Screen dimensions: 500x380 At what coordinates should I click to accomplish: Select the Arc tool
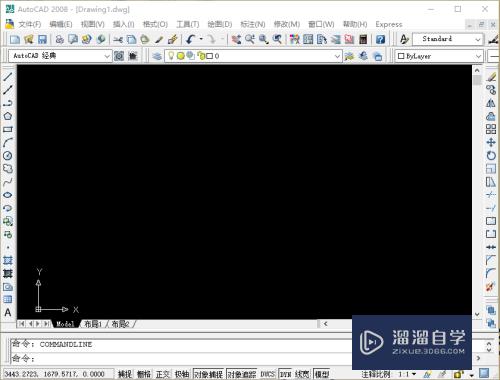[x=8, y=142]
